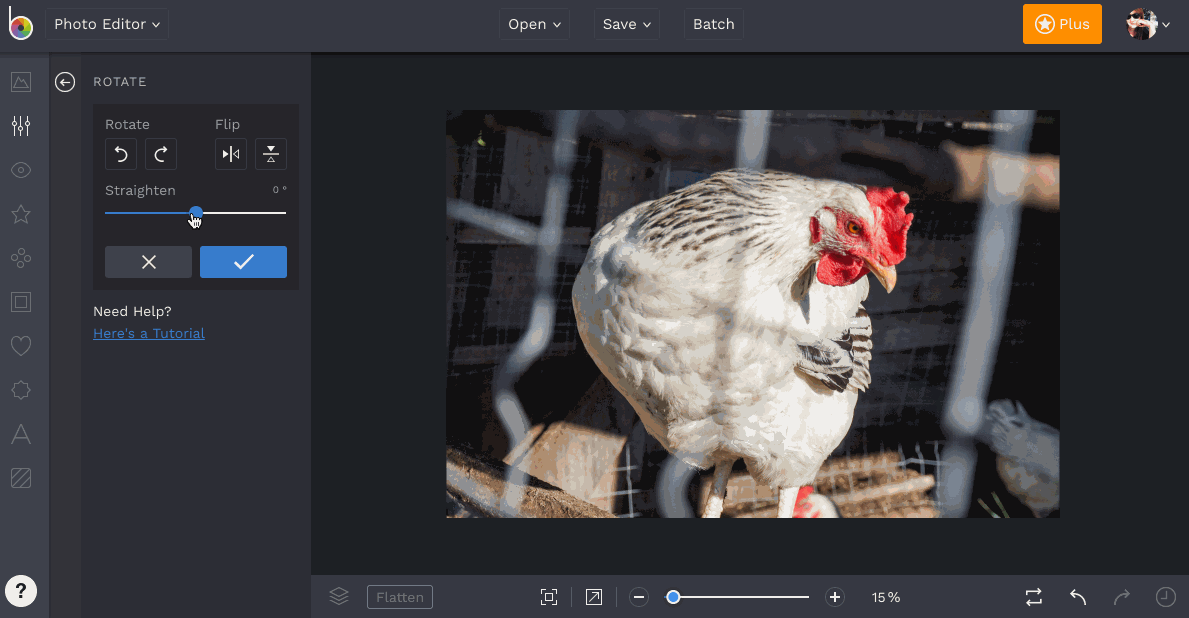Apply the rotation with the checkmark button
Screen dimensions: 1189x618
(243, 262)
